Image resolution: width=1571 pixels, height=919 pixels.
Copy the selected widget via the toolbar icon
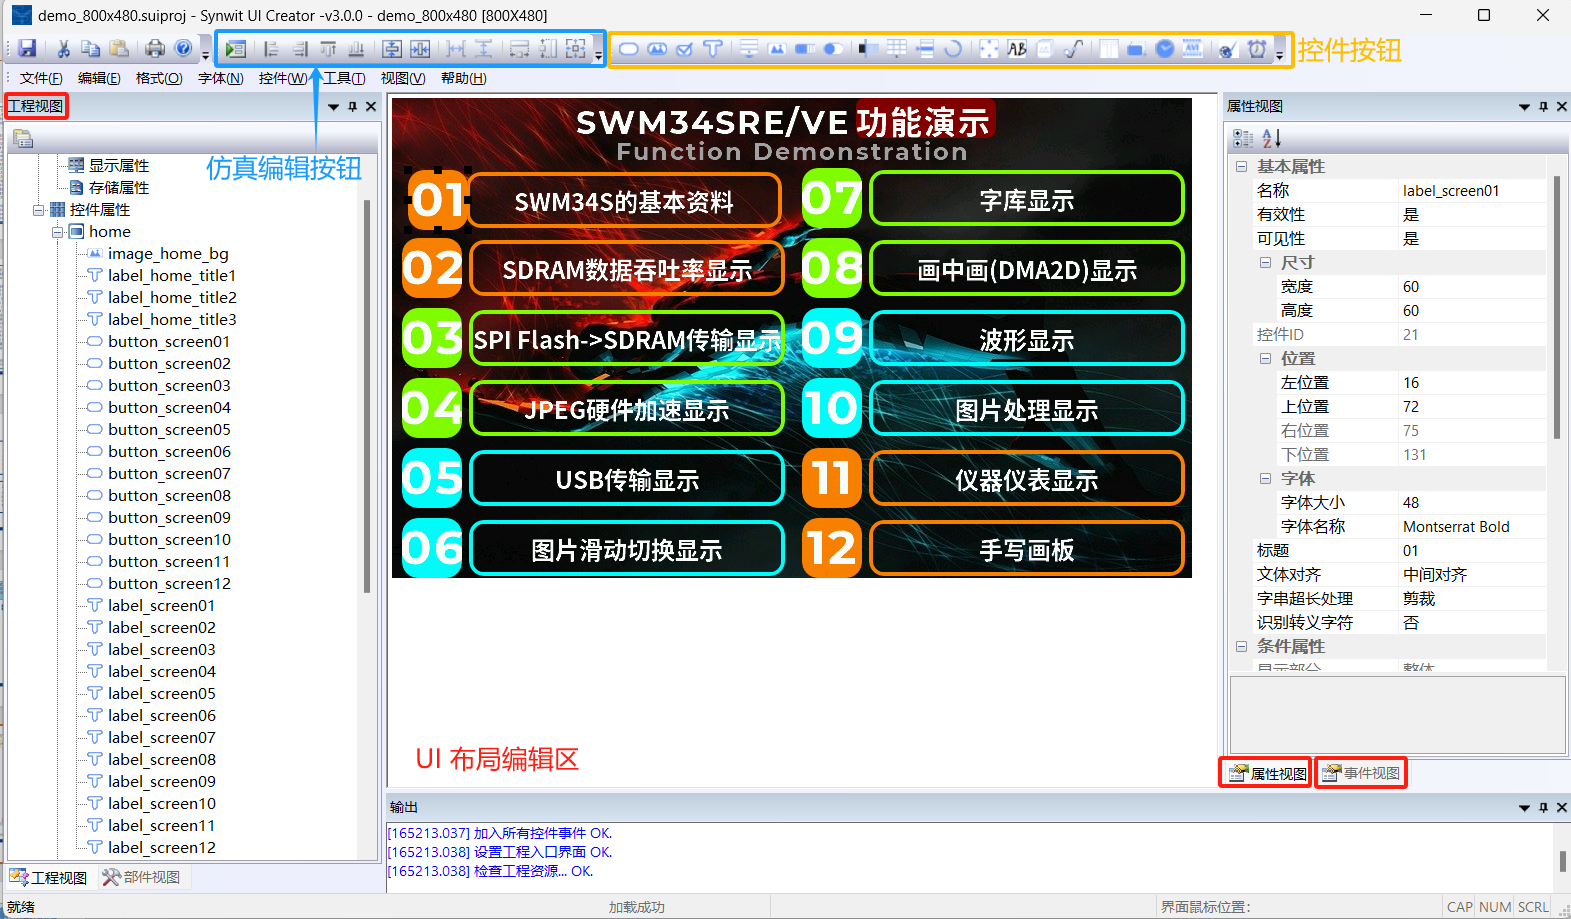tap(90, 48)
